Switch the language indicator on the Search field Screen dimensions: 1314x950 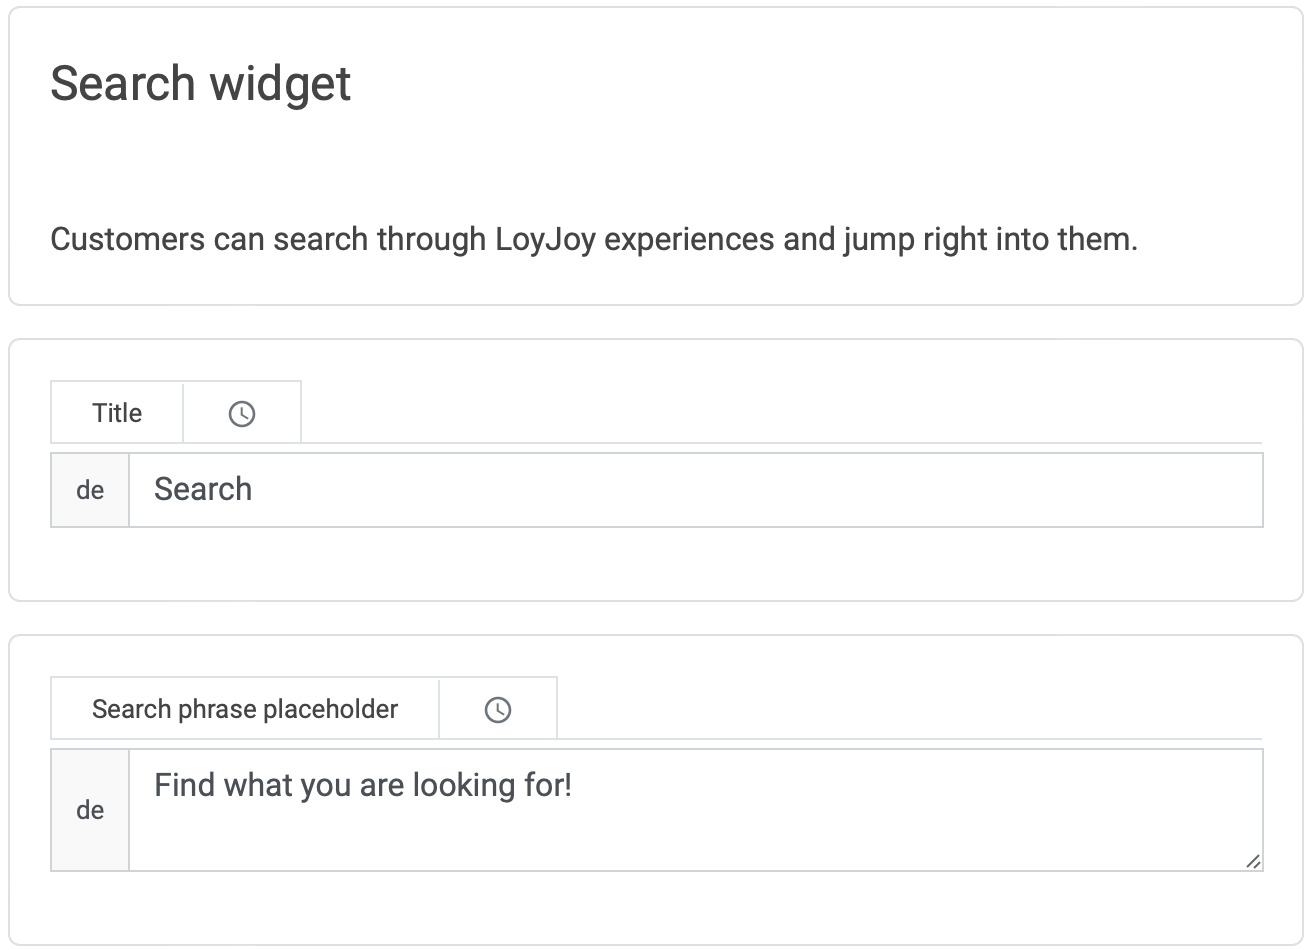90,490
